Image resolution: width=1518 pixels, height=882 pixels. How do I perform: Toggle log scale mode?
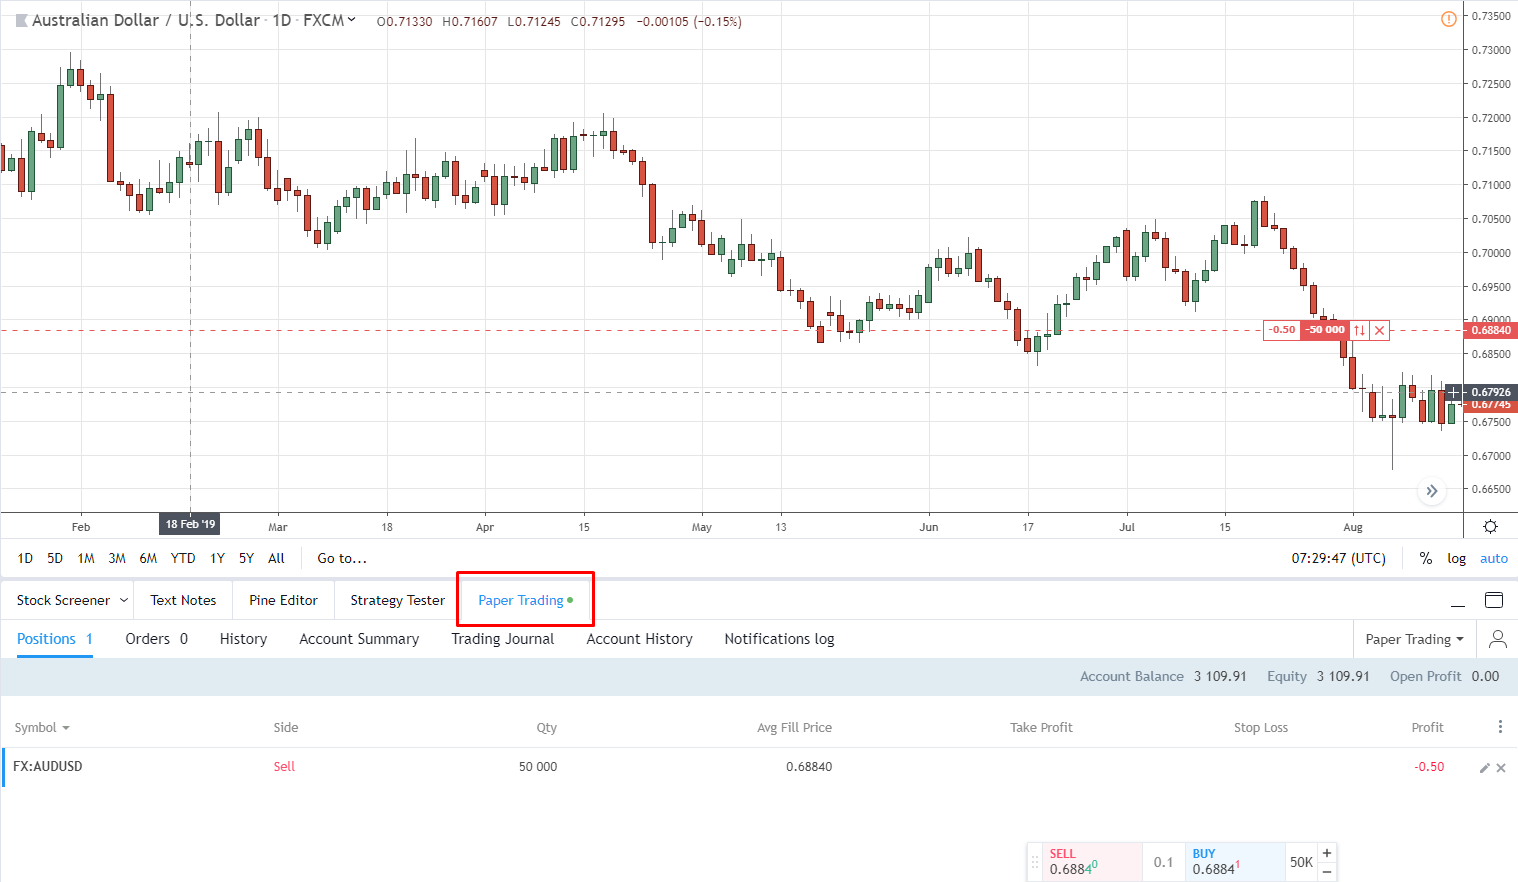pos(1456,558)
